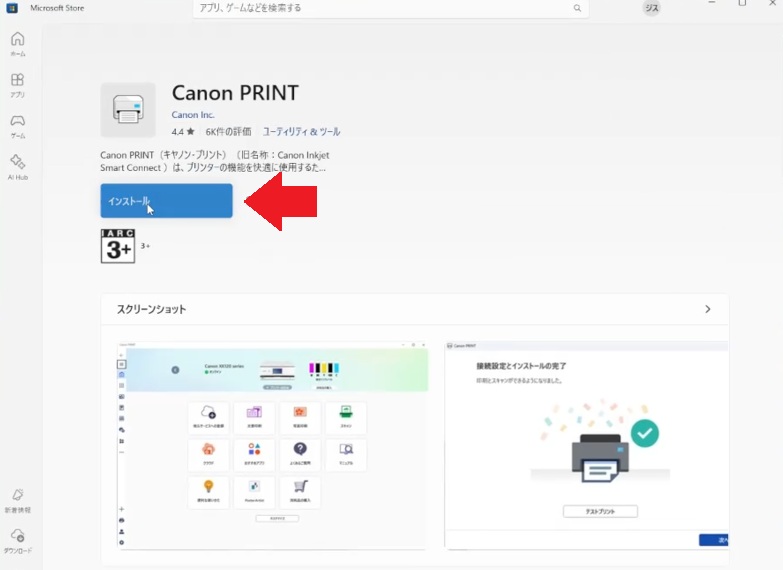Open AI Hub in sidebar
This screenshot has width=783, height=570.
point(17,167)
